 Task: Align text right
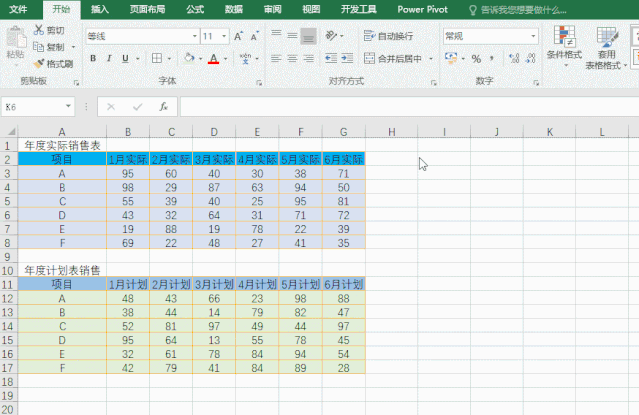click(308, 58)
